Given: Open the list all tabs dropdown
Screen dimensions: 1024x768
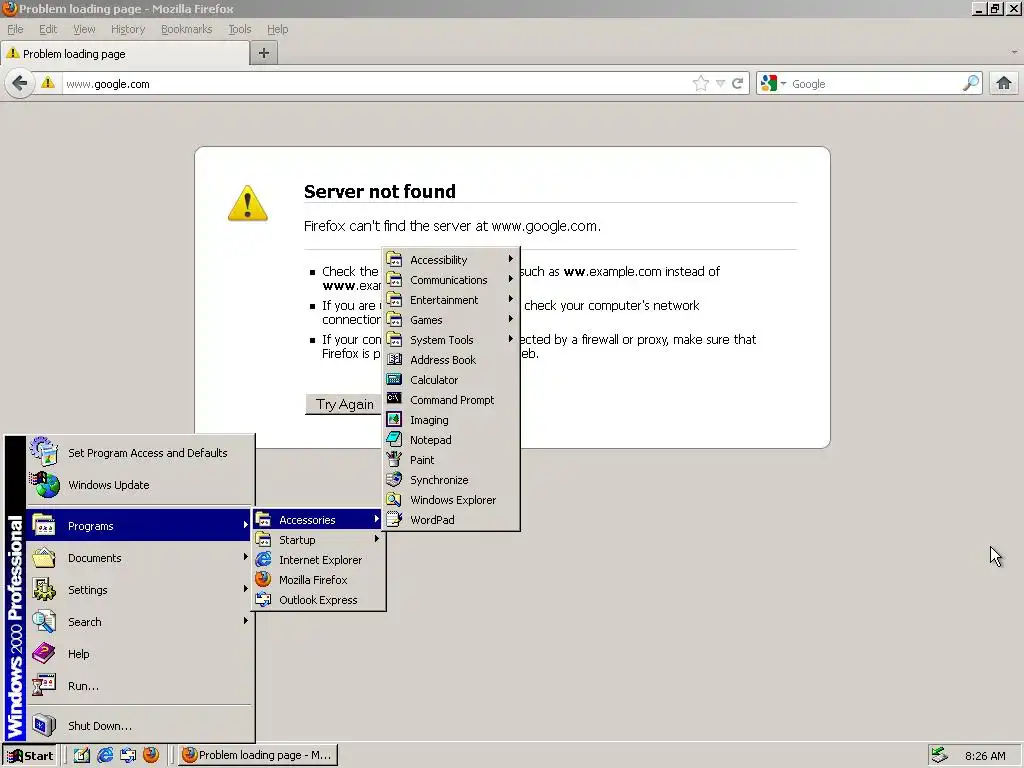Looking at the screenshot, I should coord(1014,52).
